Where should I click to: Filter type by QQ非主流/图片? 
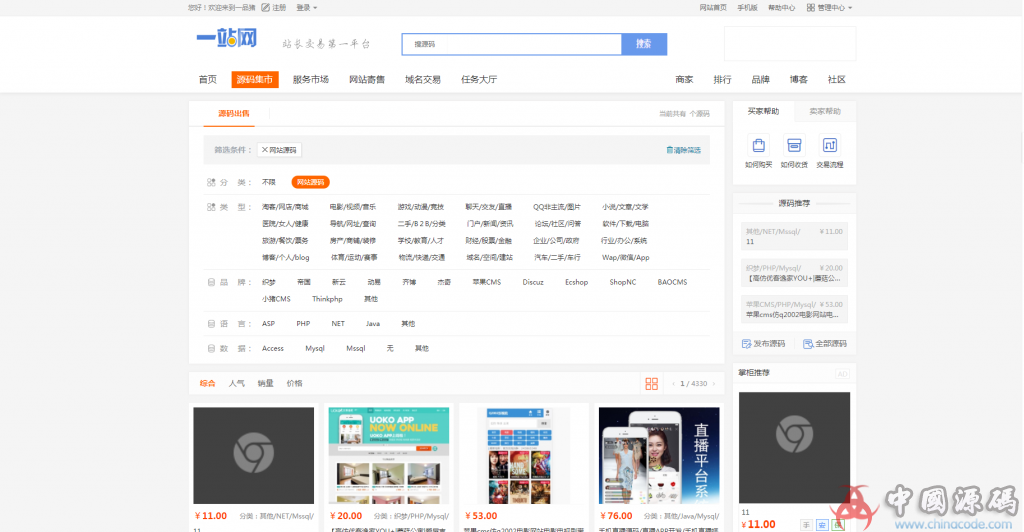[x=556, y=207]
